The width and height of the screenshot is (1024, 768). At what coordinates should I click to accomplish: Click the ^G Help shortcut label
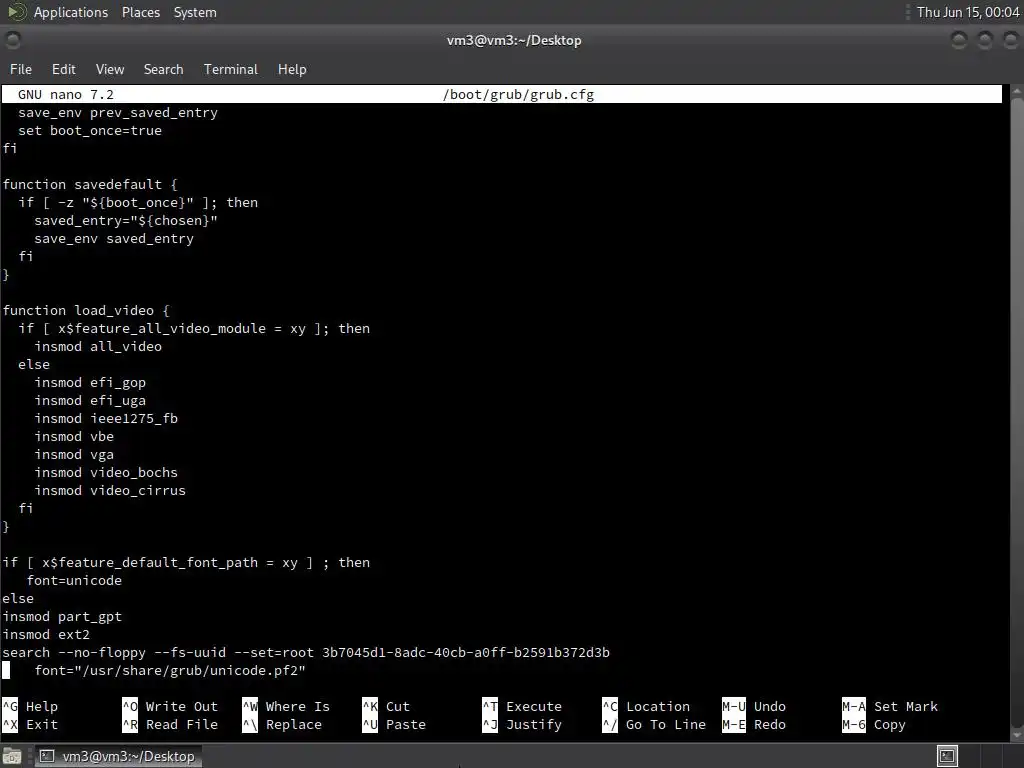coord(30,707)
